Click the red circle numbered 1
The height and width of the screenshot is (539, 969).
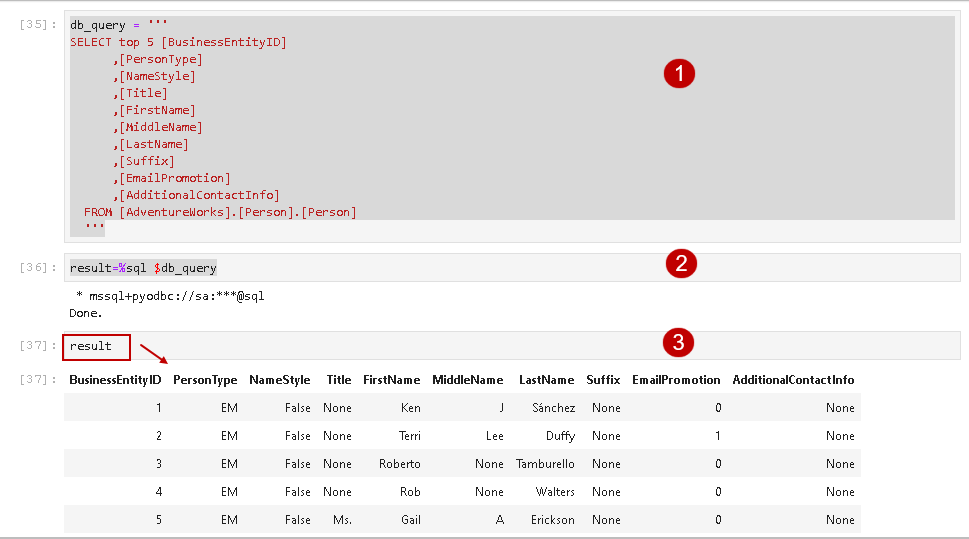tap(679, 74)
